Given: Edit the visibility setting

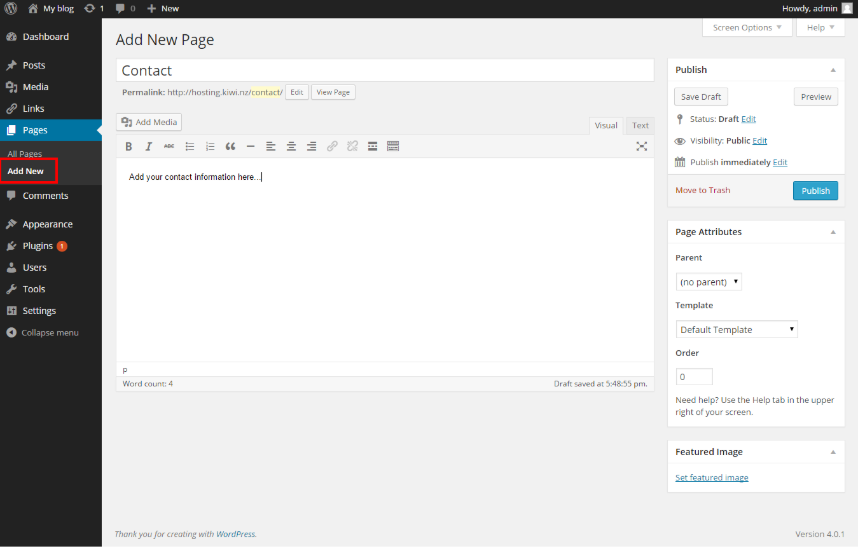Looking at the screenshot, I should pos(759,141).
